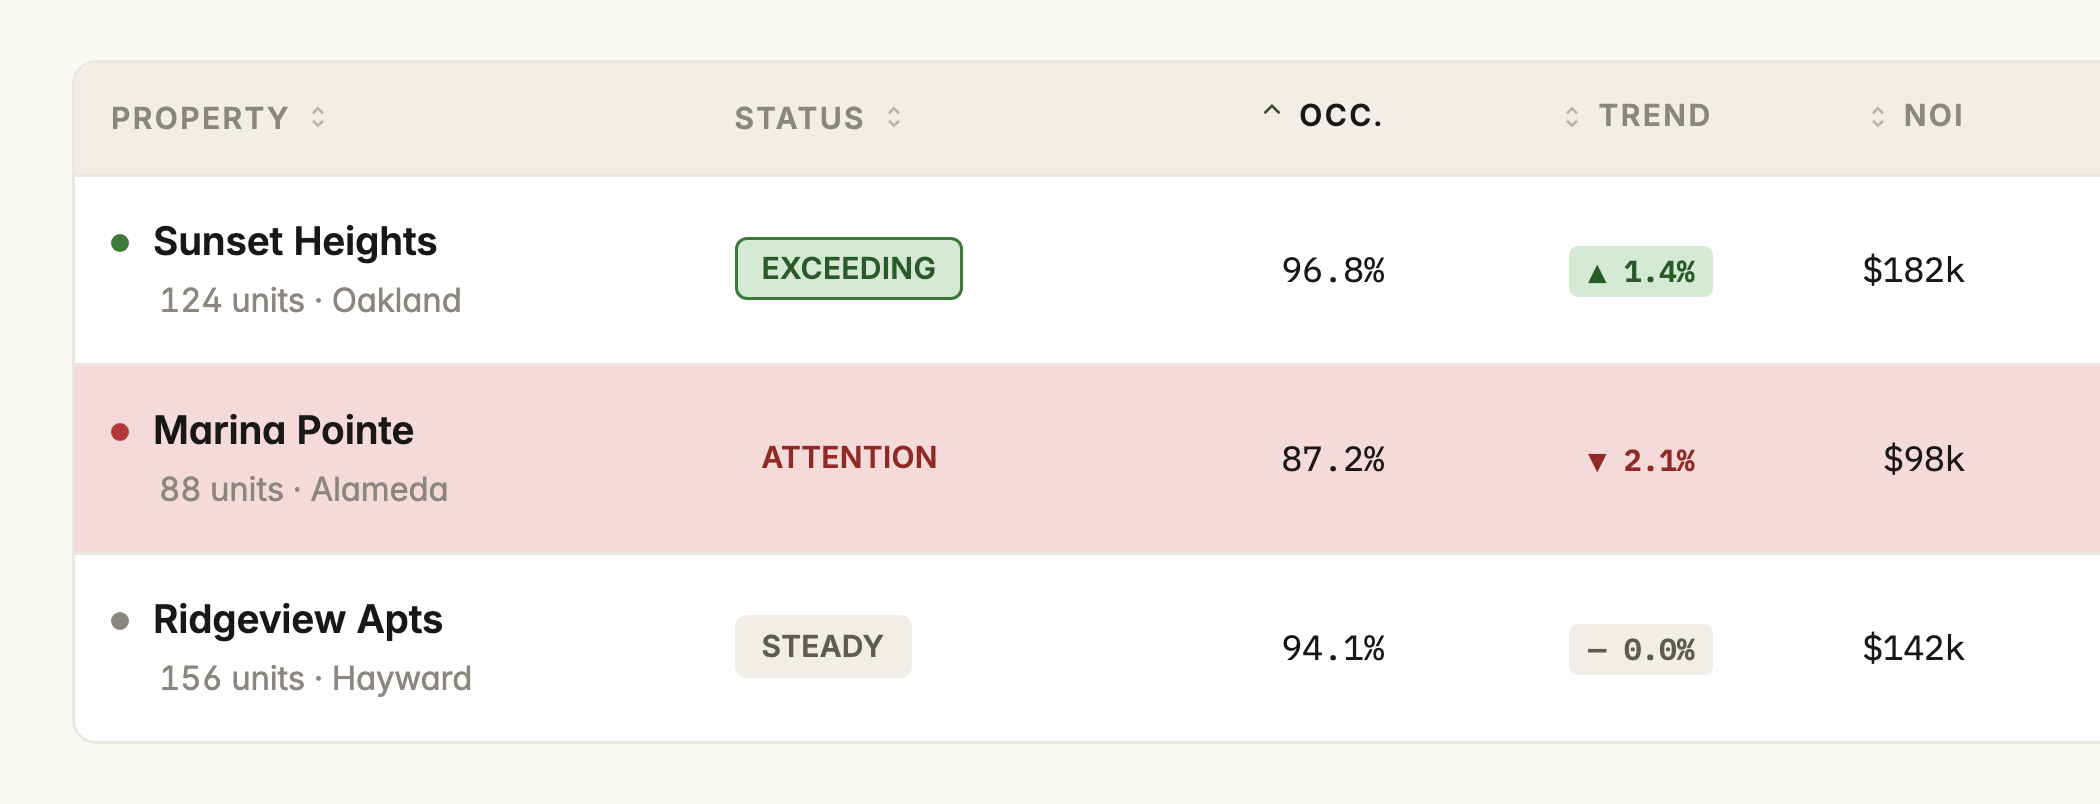Click ascending caret next to OCC. header
The image size is (2100, 804).
[x=1271, y=111]
